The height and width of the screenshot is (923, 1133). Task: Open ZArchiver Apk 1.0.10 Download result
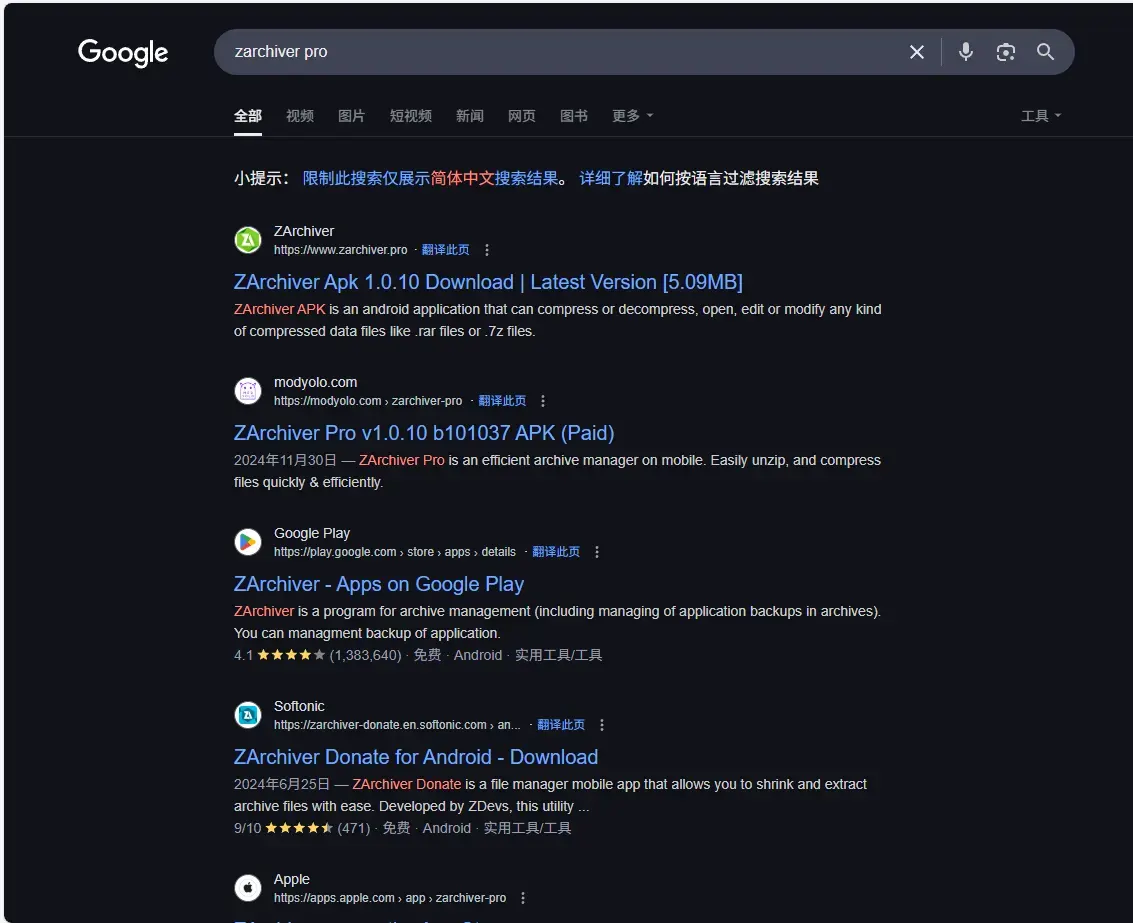pyautogui.click(x=488, y=282)
